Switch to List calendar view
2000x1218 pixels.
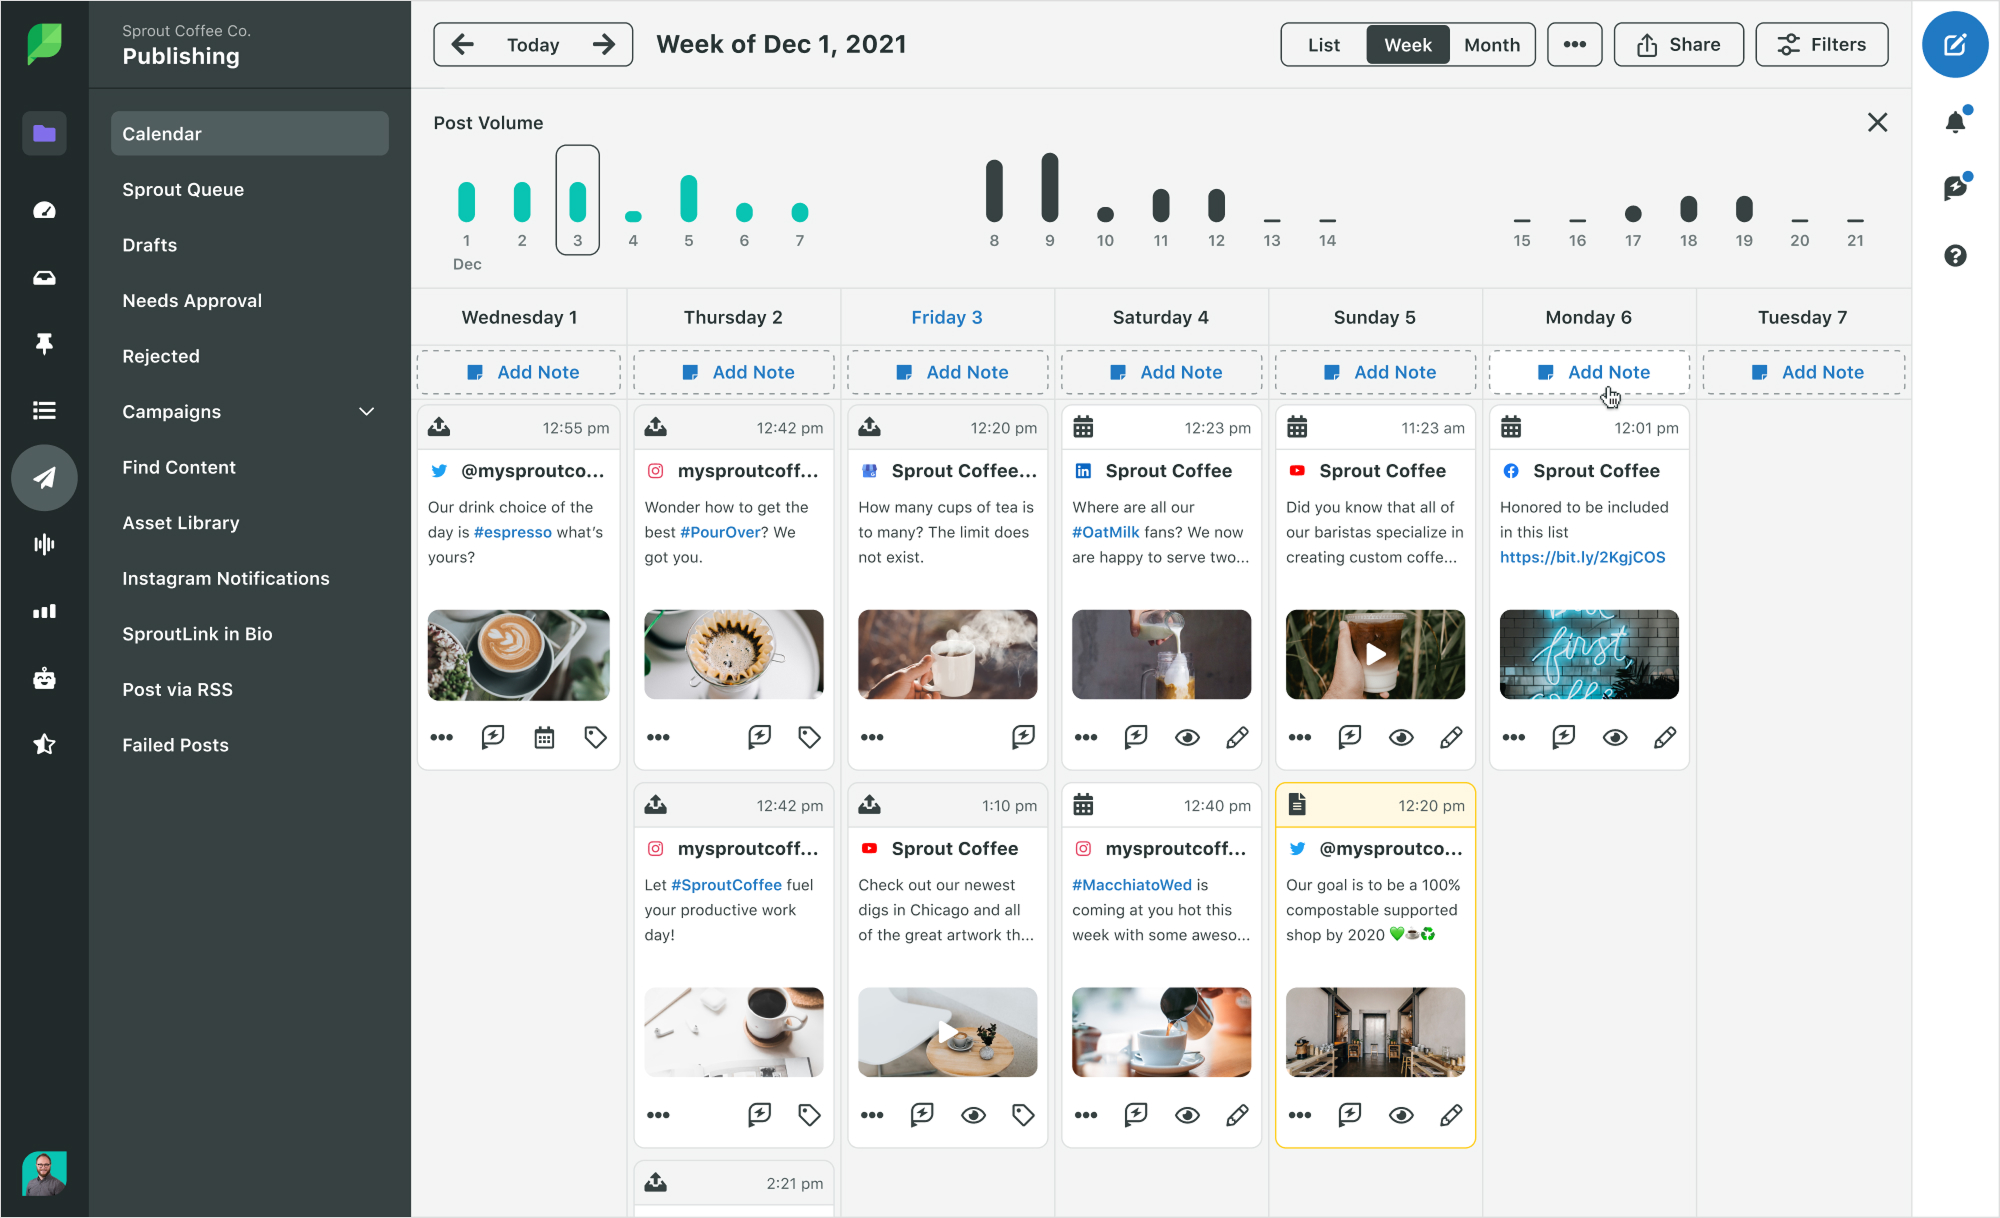(1320, 43)
